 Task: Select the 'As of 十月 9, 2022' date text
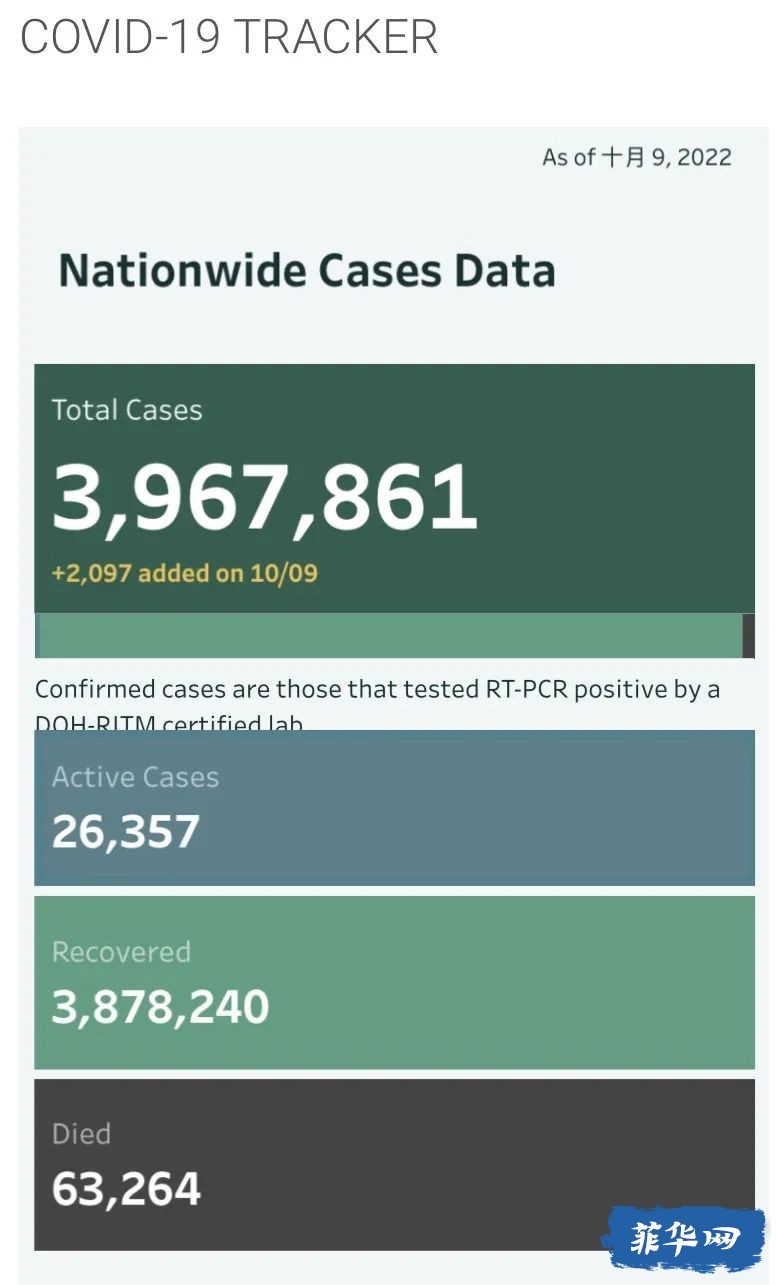636,157
